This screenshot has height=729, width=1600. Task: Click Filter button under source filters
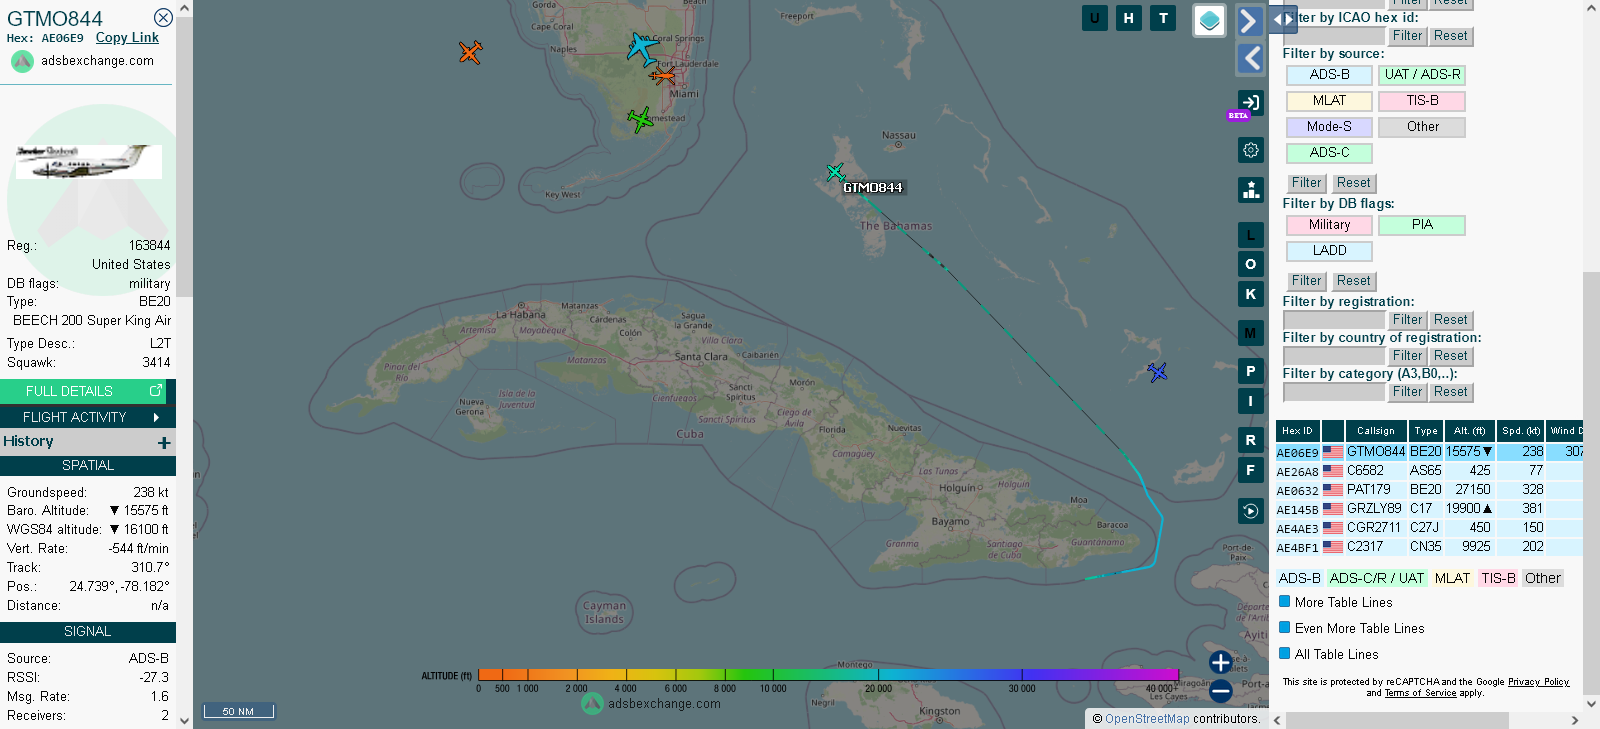pyautogui.click(x=1306, y=183)
